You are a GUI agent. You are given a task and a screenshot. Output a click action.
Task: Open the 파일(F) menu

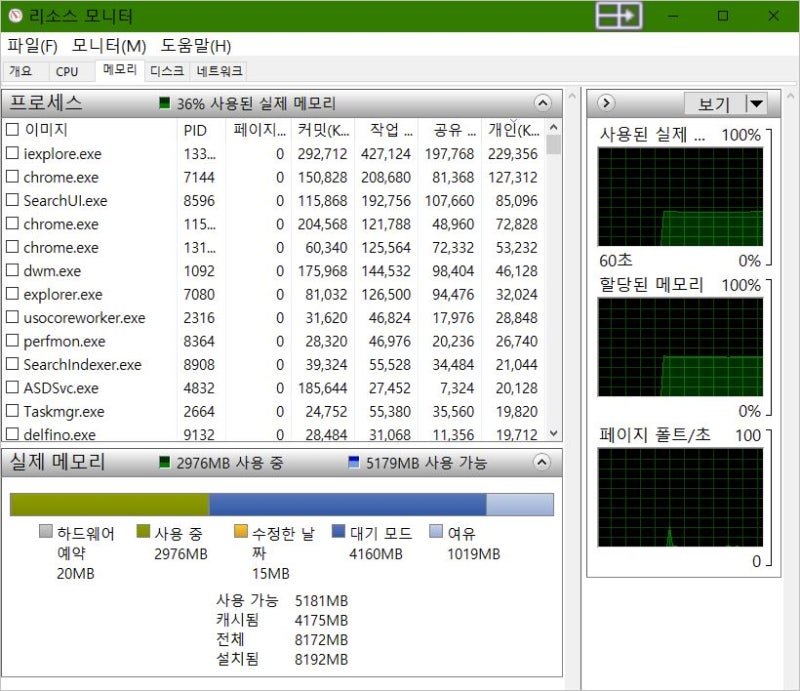tap(32, 46)
